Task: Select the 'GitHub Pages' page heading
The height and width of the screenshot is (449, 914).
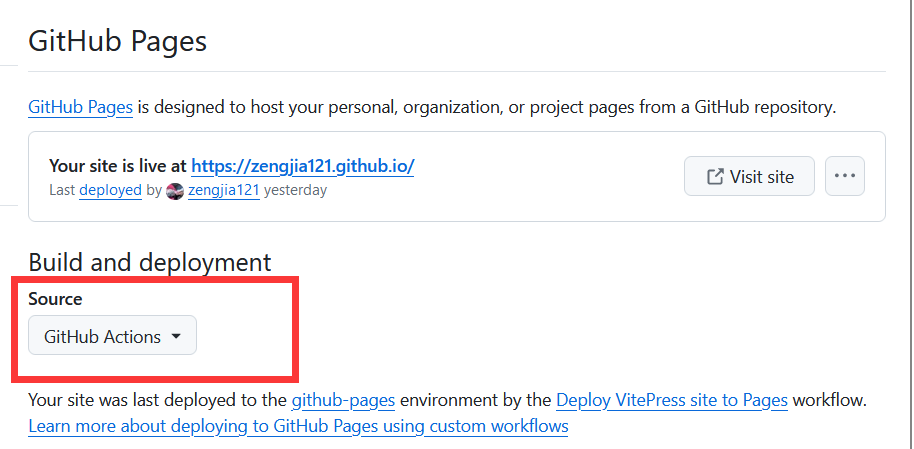Action: click(x=118, y=42)
